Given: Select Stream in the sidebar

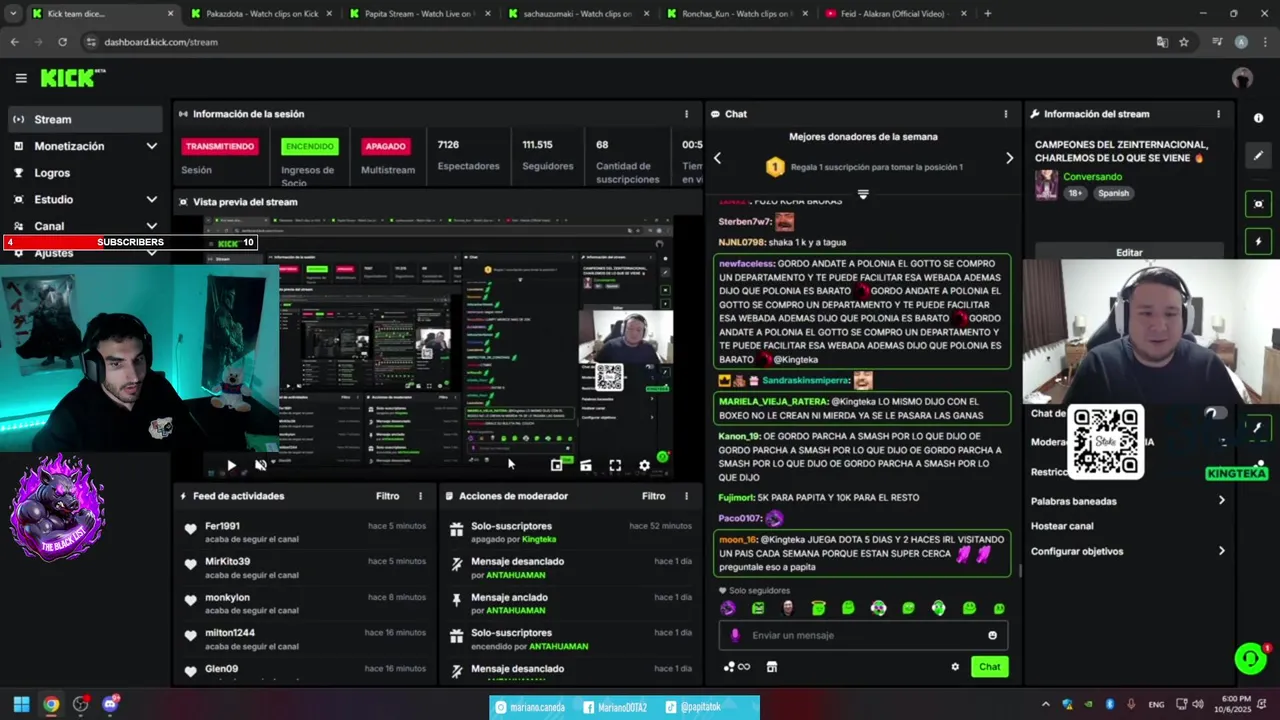Looking at the screenshot, I should click(85, 119).
